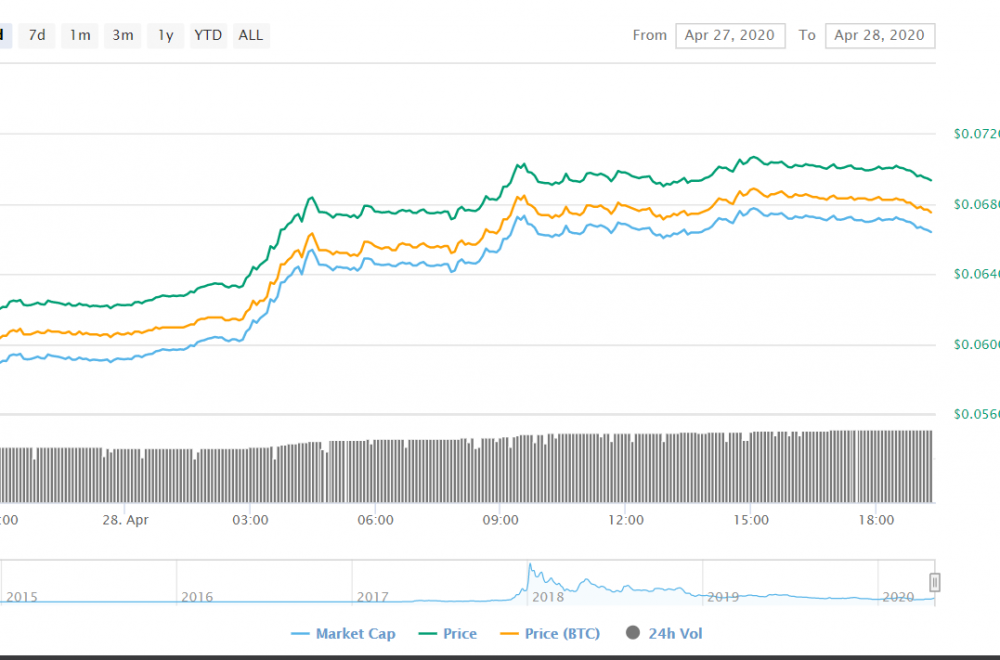Click the 15:00 x-axis label
This screenshot has width=1000, height=660.
[x=751, y=520]
